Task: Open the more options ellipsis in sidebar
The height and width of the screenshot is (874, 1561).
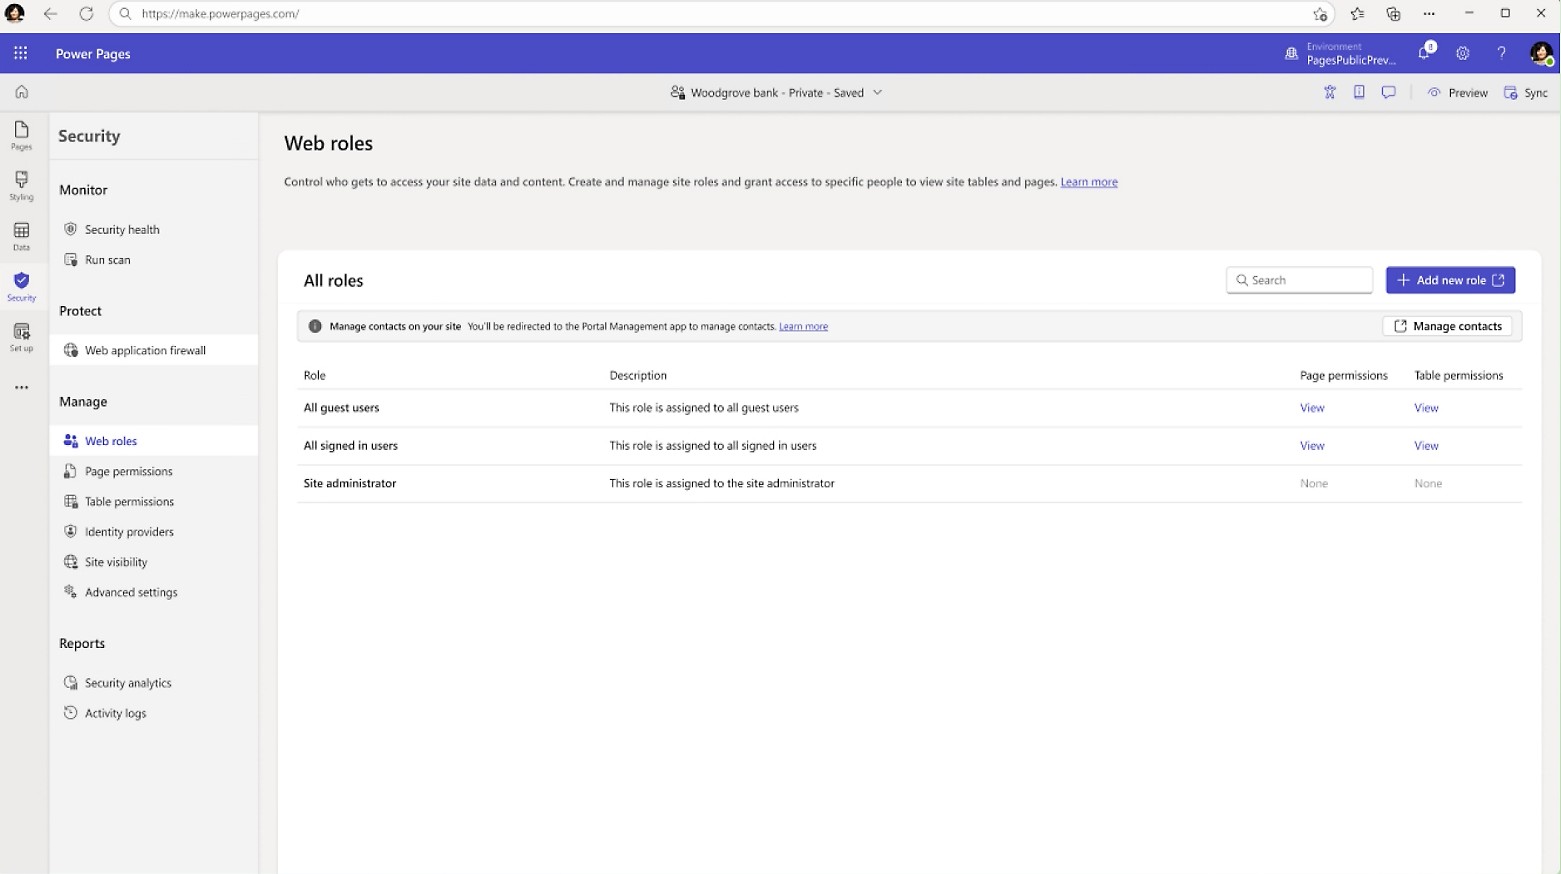Action: tap(21, 387)
